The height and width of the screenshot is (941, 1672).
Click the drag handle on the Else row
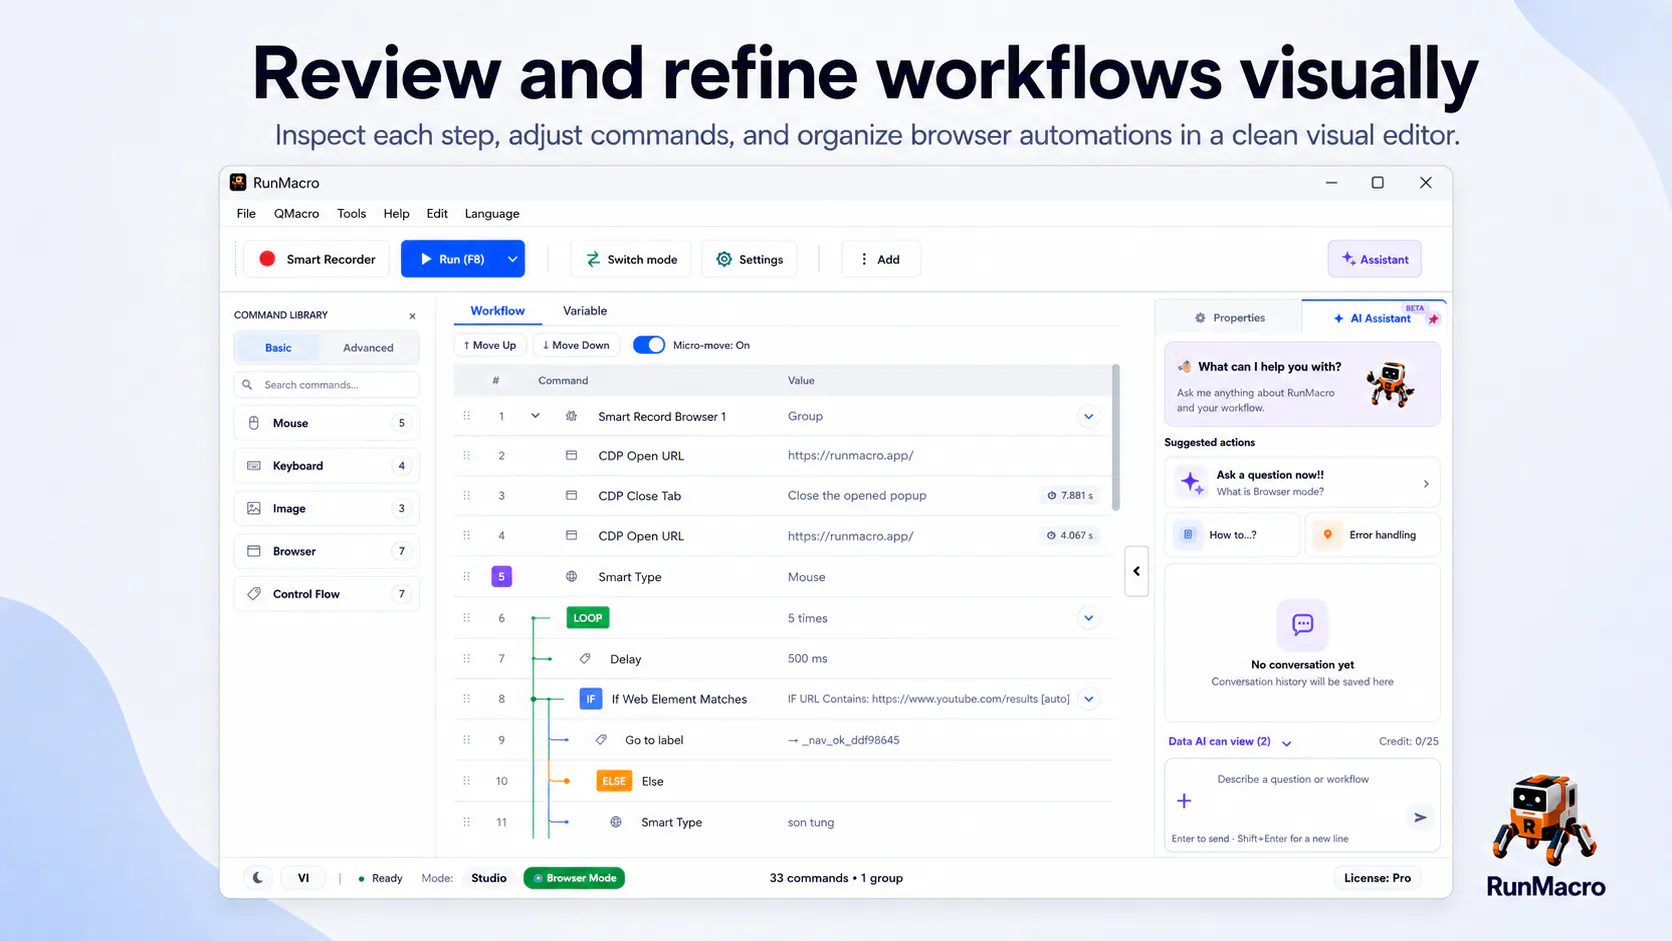466,781
